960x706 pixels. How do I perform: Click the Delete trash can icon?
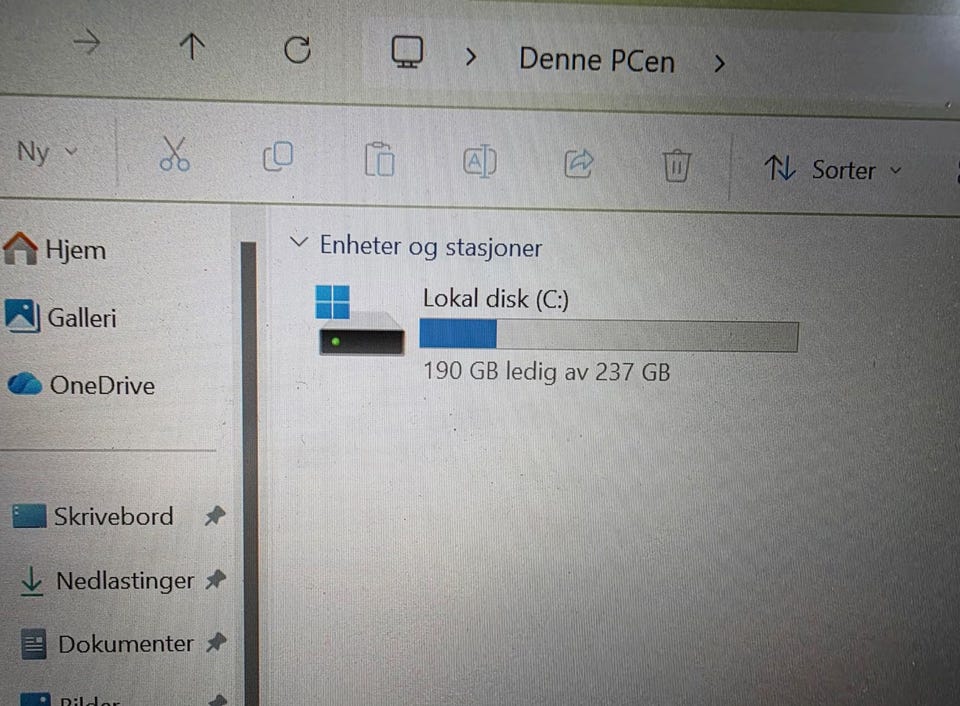[x=677, y=165]
